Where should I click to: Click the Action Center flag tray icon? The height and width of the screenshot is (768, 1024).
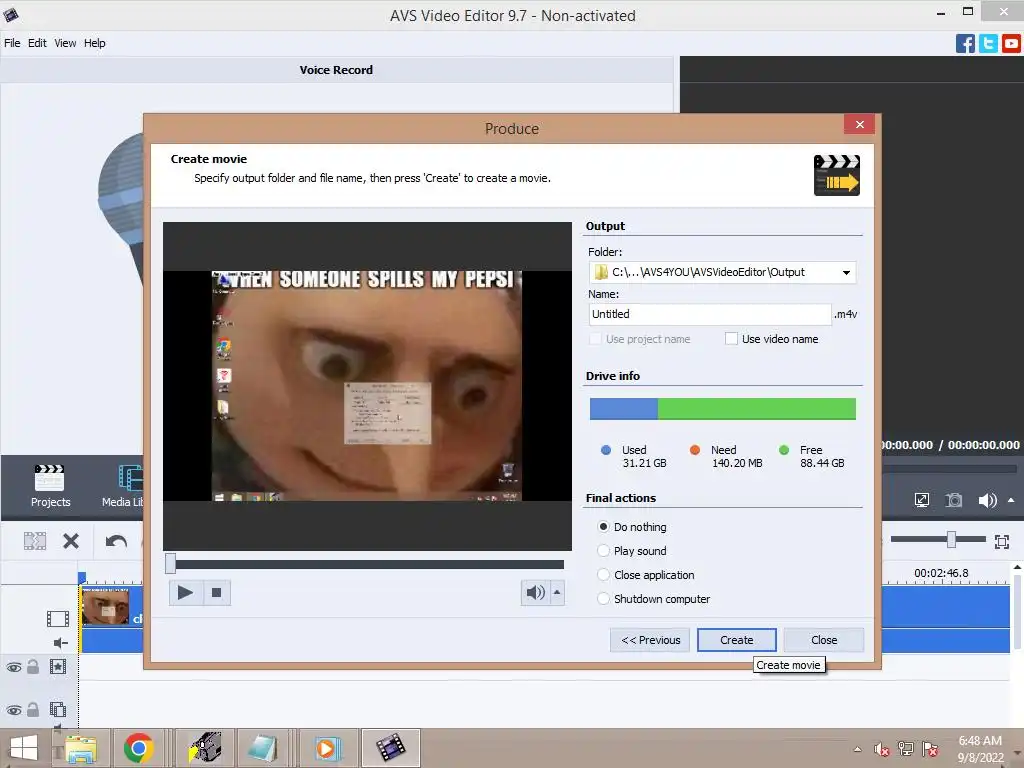(930, 749)
